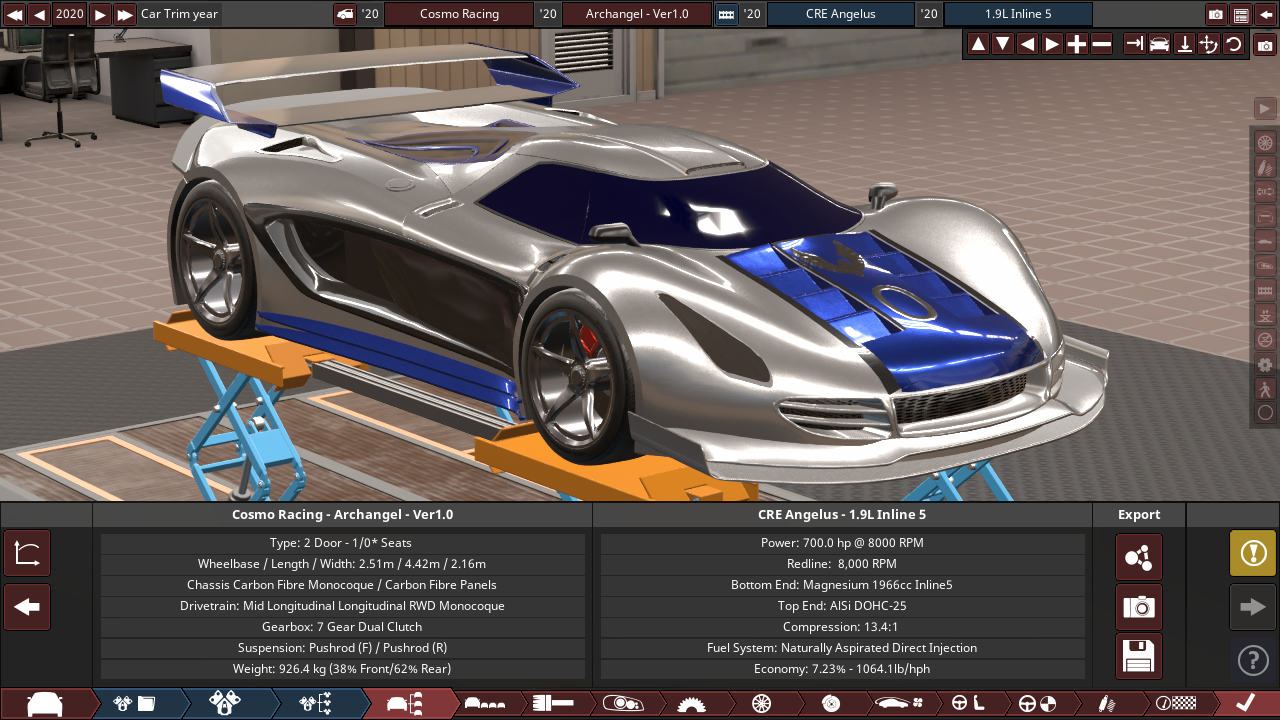This screenshot has width=1280, height=720.
Task: Click the drop-down-to-ground camera icon
Action: point(1184,44)
